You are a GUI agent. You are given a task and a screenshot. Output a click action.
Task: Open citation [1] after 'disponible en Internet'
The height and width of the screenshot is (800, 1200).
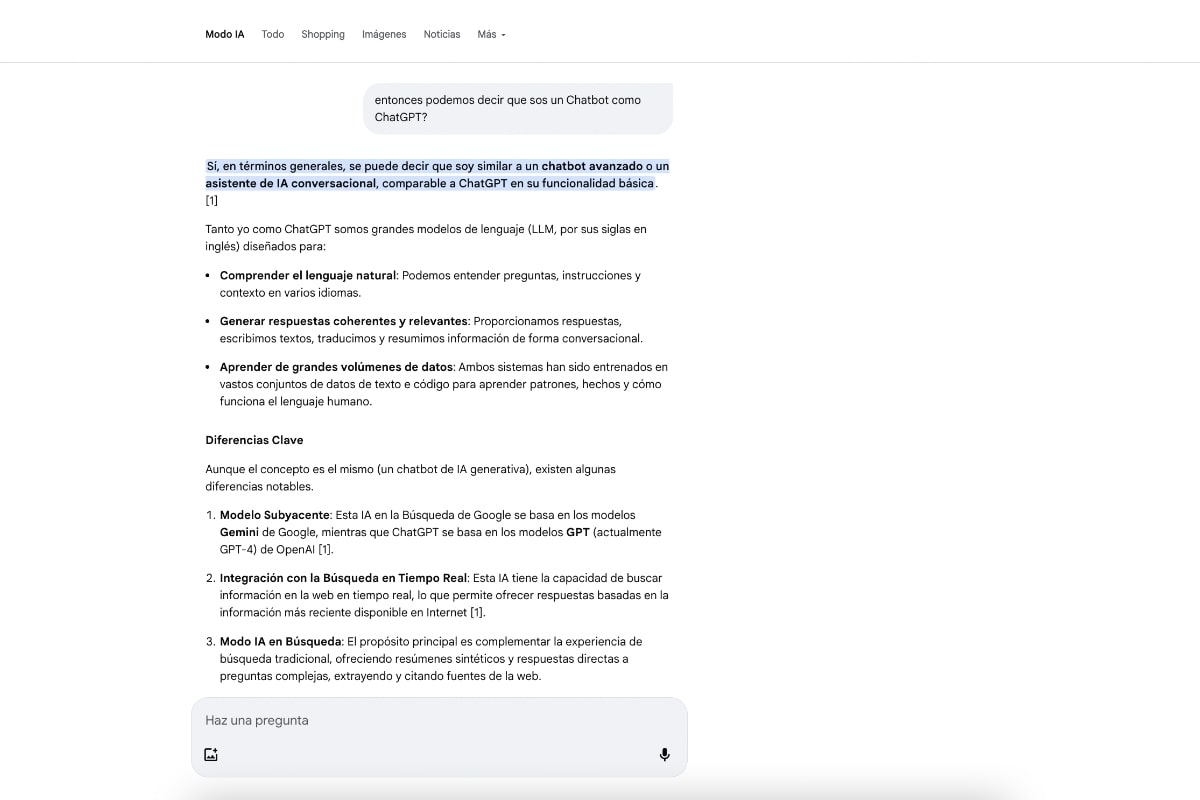coord(477,612)
